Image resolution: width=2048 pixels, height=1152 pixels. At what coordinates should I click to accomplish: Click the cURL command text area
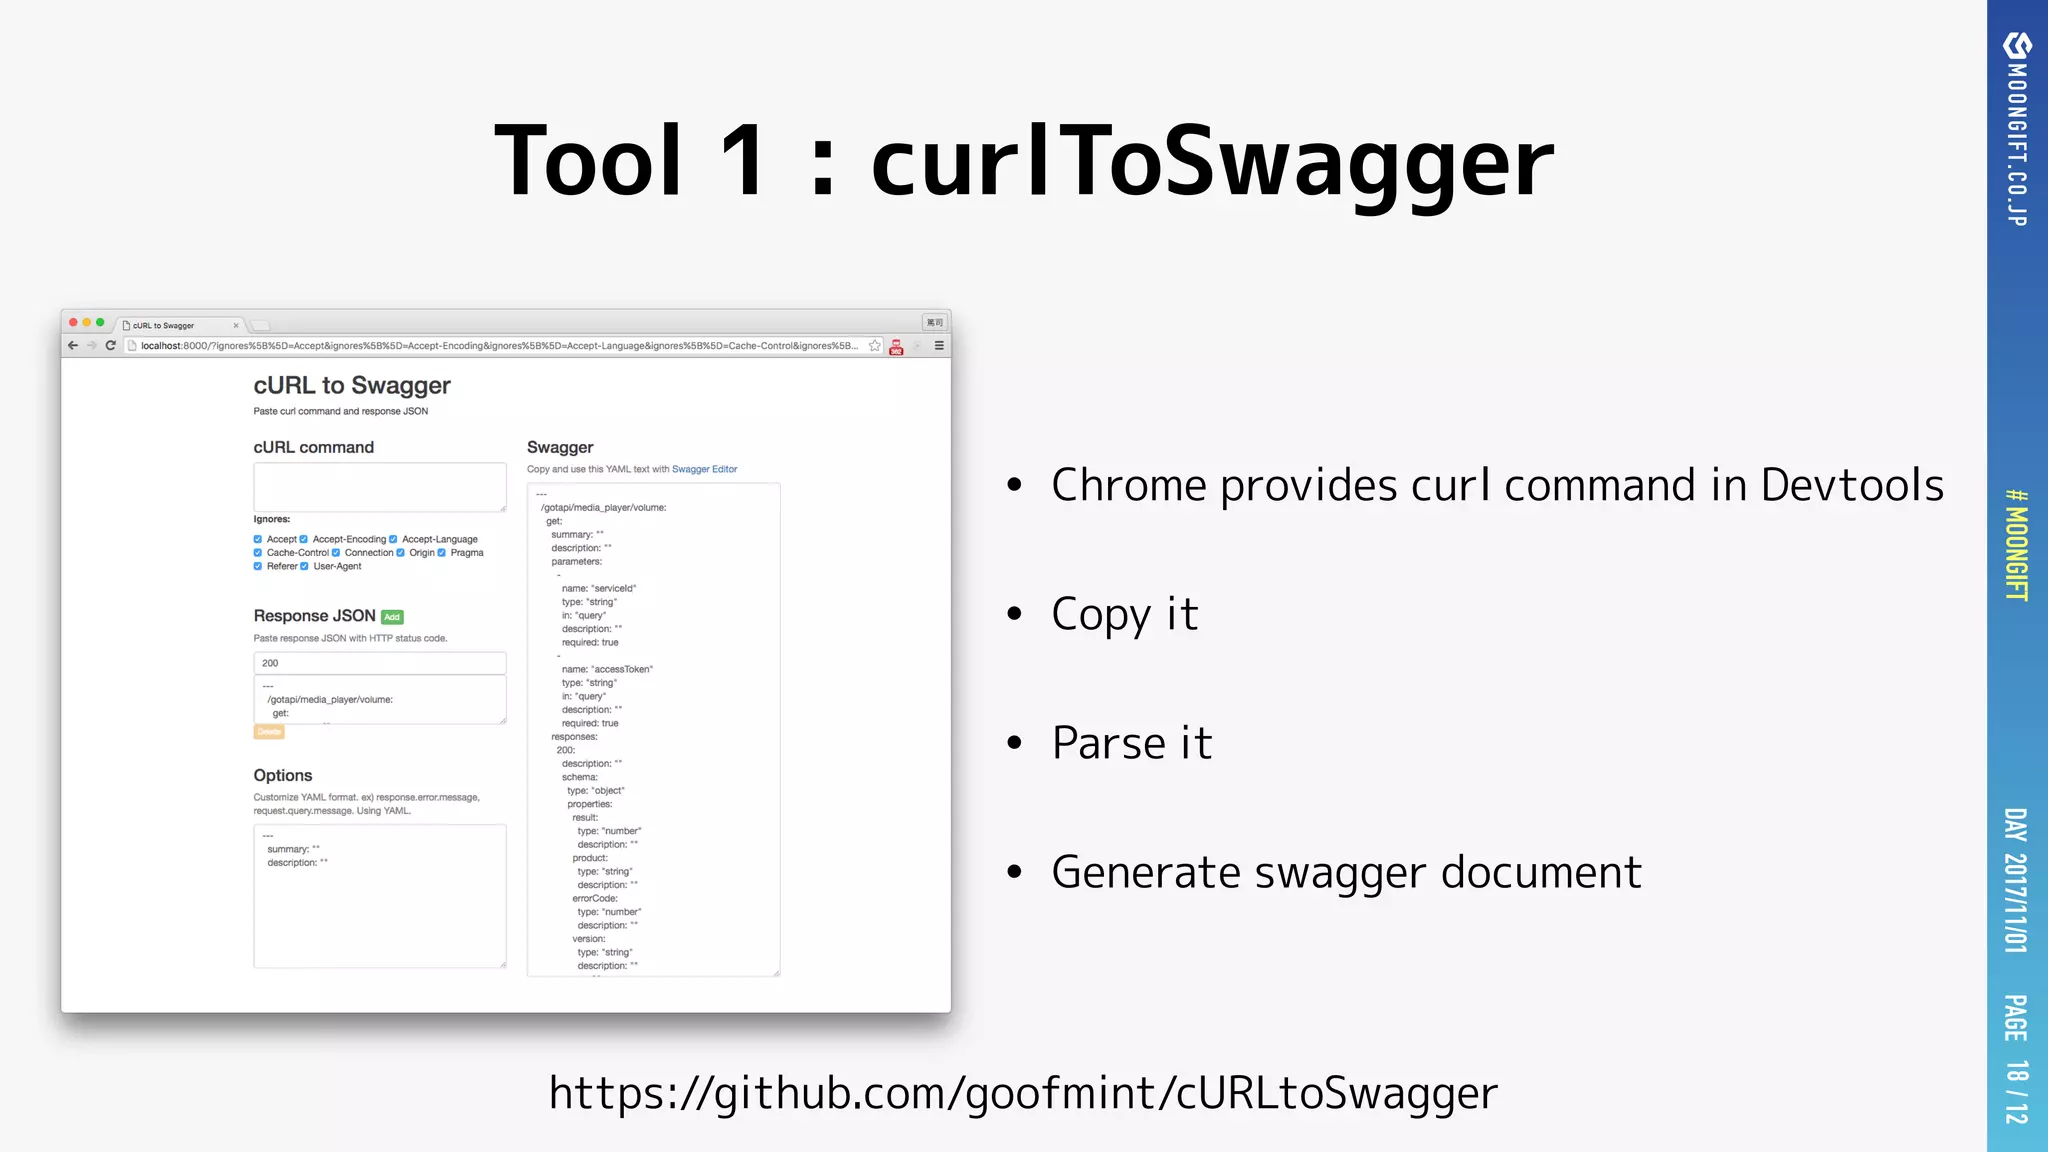click(x=380, y=487)
